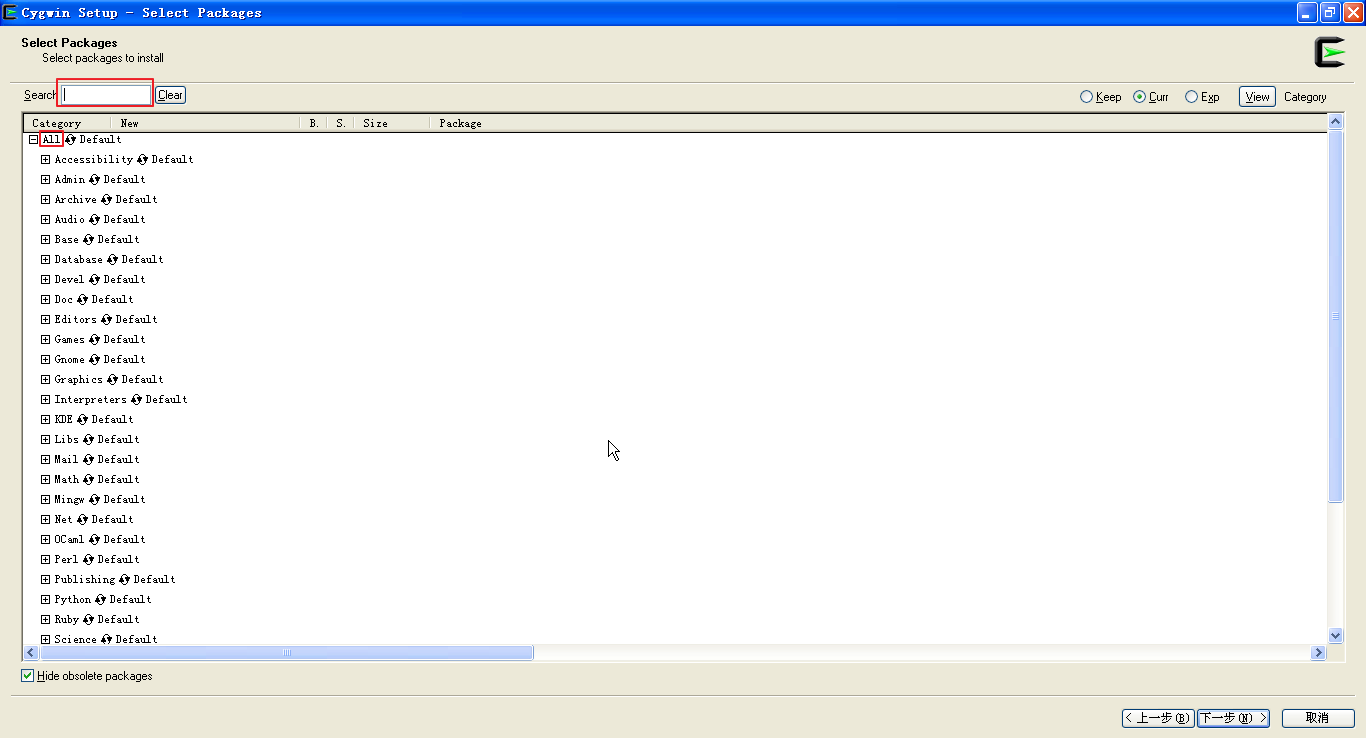The width and height of the screenshot is (1366, 738).
Task: Expand the Net category
Action: [45, 520]
